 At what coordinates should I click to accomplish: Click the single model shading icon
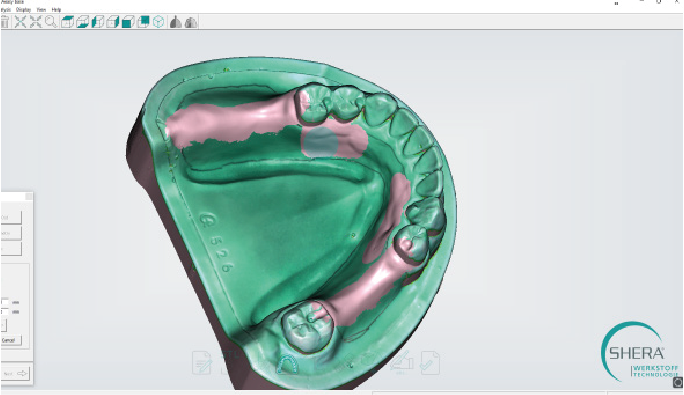tap(175, 22)
